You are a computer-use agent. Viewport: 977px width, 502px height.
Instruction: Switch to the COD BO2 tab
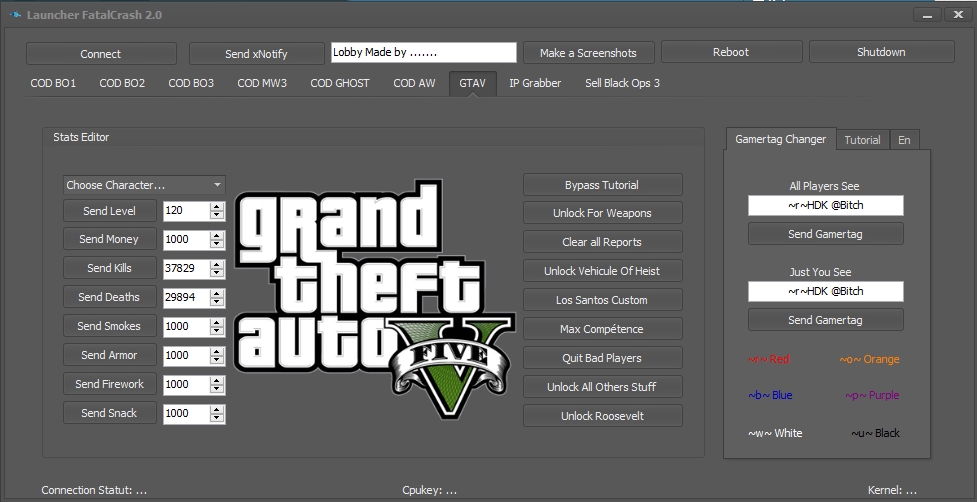122,83
